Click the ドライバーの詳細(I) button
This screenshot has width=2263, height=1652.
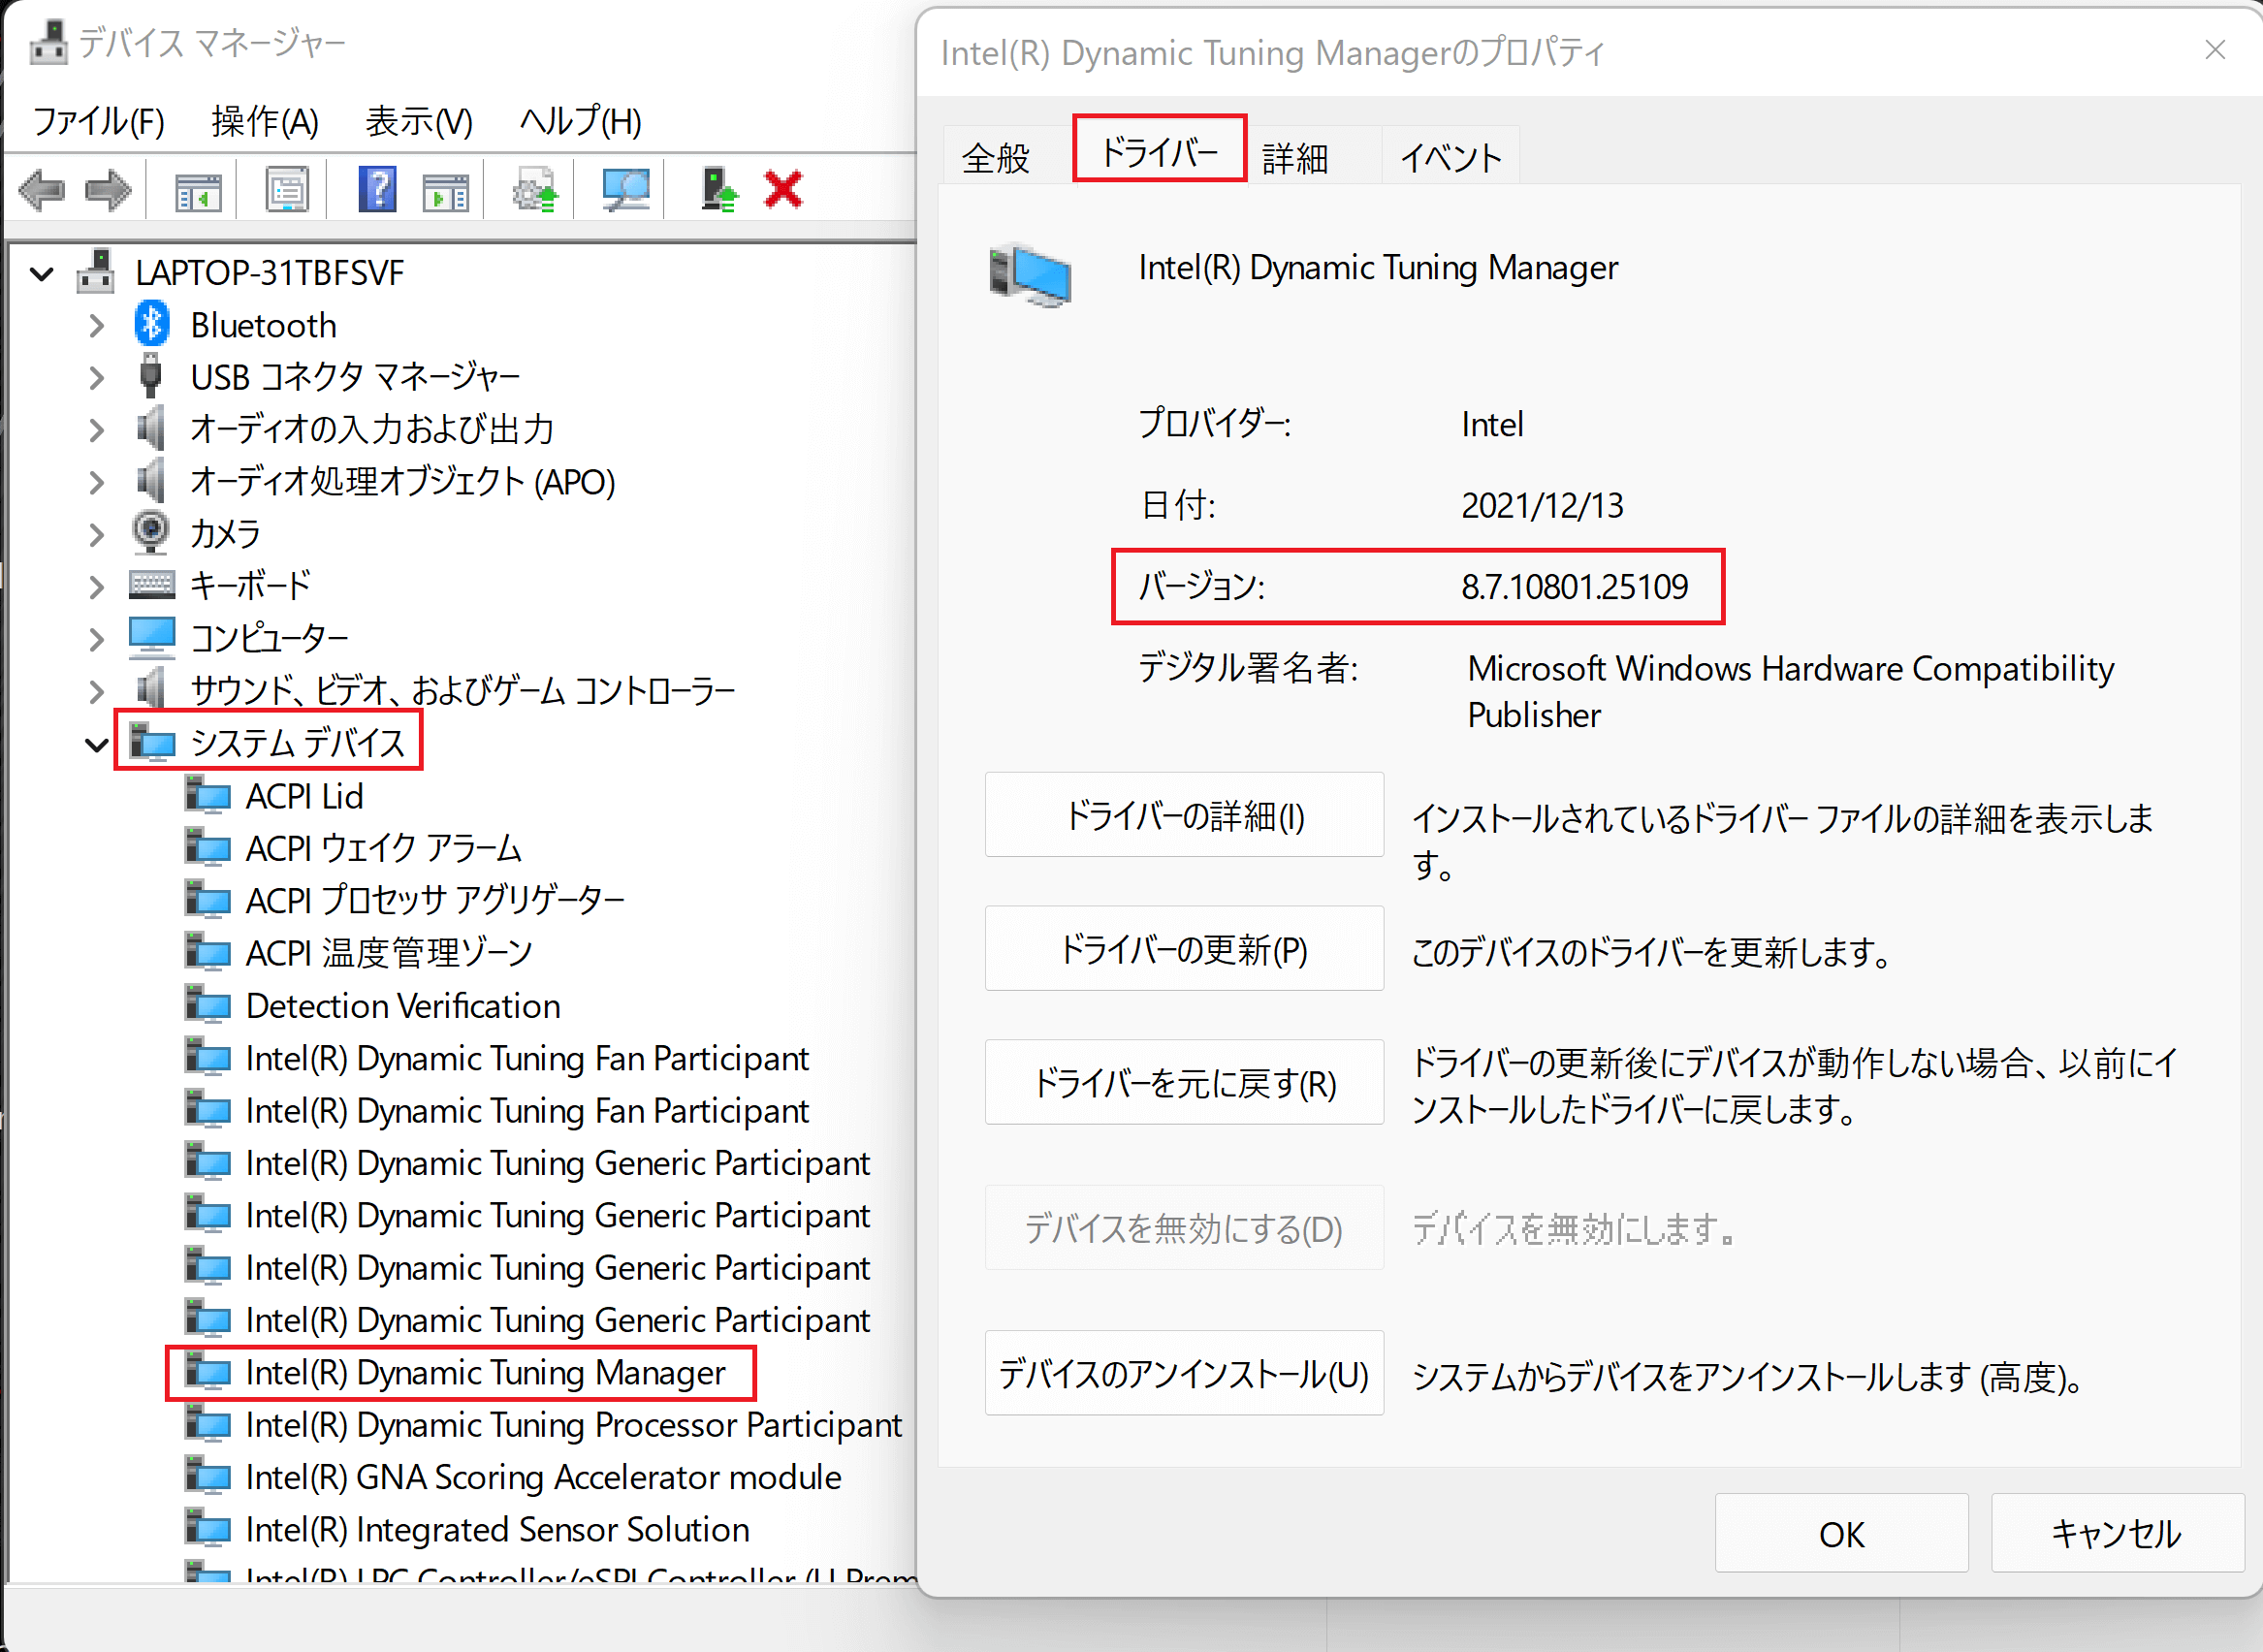pyautogui.click(x=1184, y=815)
